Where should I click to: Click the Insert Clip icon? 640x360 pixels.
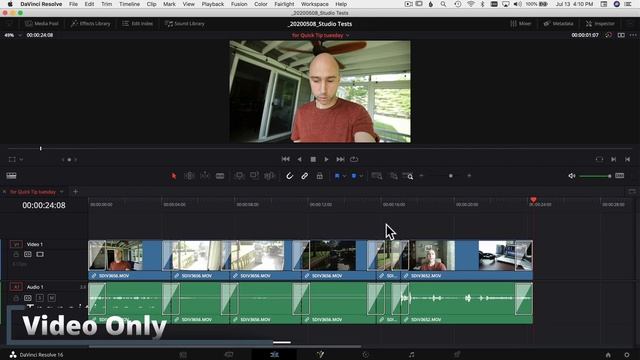(239, 176)
